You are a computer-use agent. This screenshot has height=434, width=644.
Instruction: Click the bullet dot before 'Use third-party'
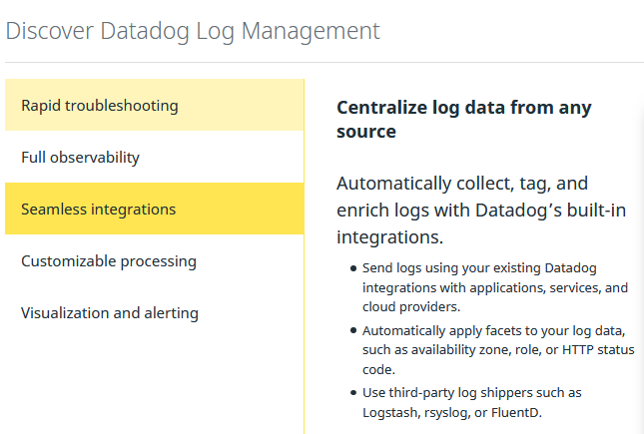point(353,393)
